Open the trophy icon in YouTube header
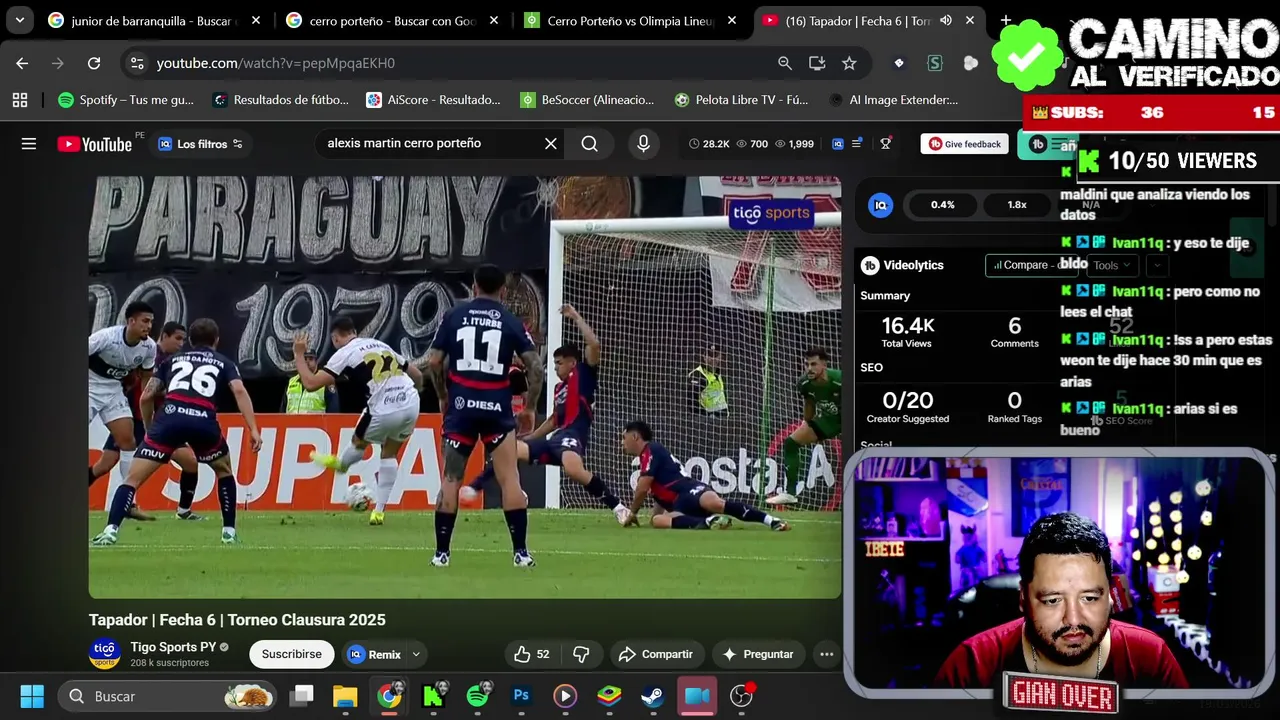The image size is (1280, 720). 885,144
